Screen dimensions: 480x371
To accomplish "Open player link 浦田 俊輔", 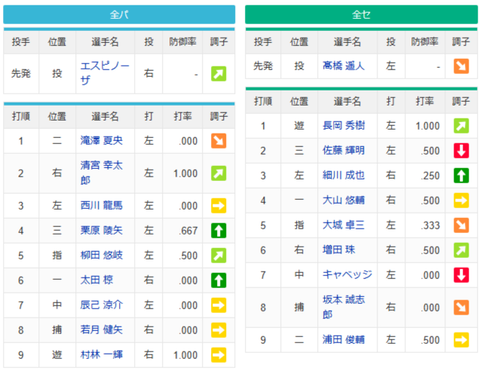I will [x=343, y=340].
